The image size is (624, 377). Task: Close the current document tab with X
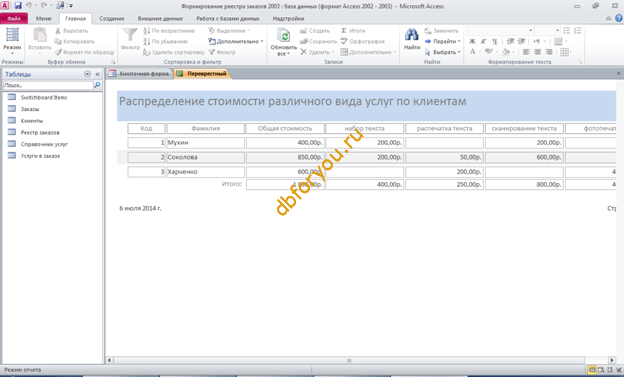618,74
